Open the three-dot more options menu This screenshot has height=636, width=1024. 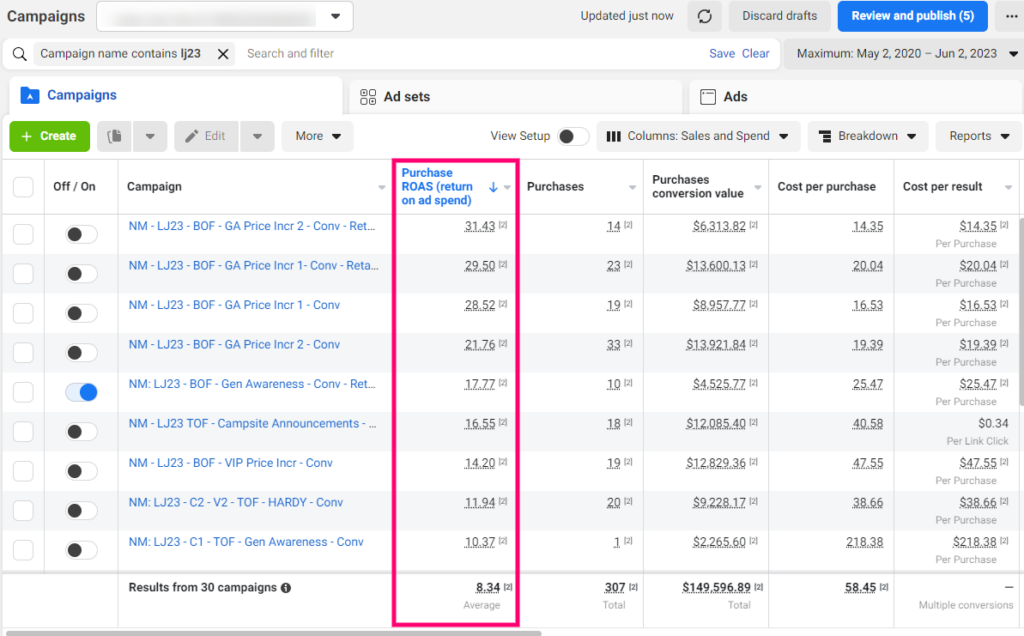(1011, 16)
